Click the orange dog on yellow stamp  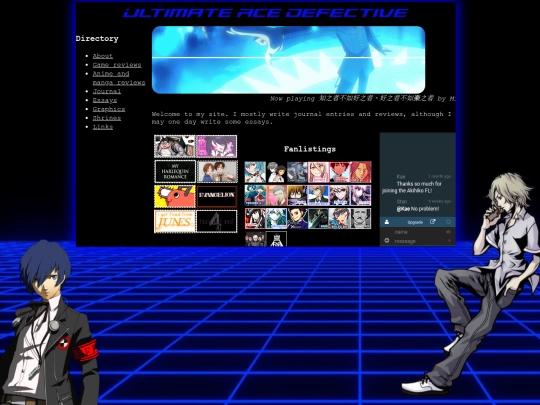pyautogui.click(x=175, y=197)
